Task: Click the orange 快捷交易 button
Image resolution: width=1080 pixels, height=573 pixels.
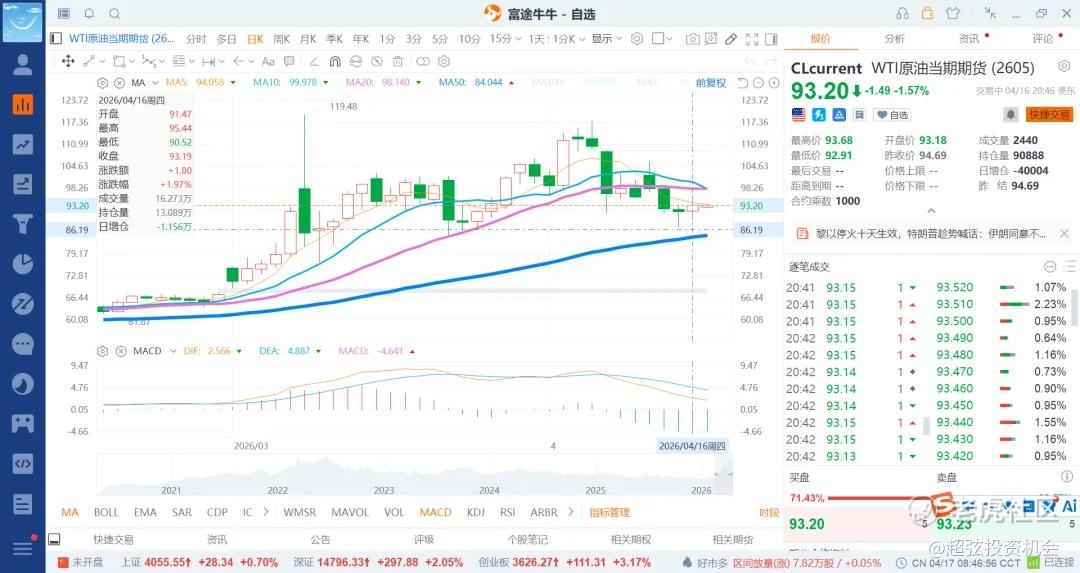Action: (x=1049, y=114)
